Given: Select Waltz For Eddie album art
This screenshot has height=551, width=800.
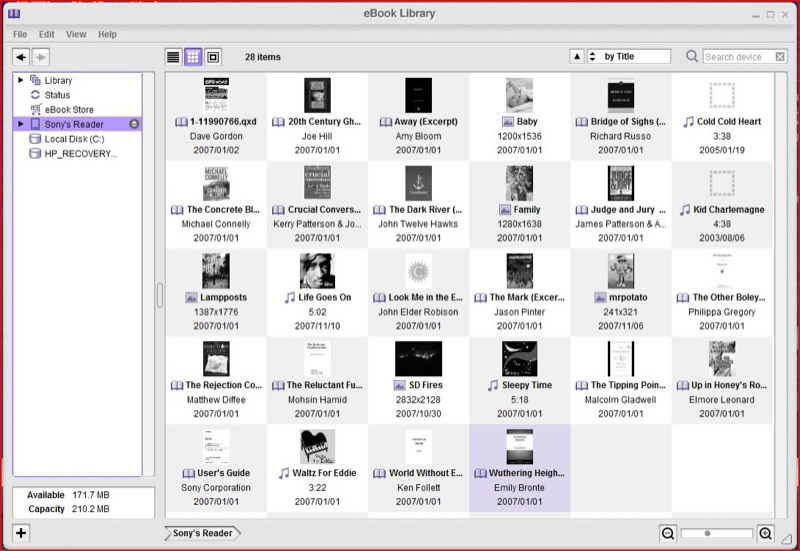Looking at the screenshot, I should (x=317, y=446).
